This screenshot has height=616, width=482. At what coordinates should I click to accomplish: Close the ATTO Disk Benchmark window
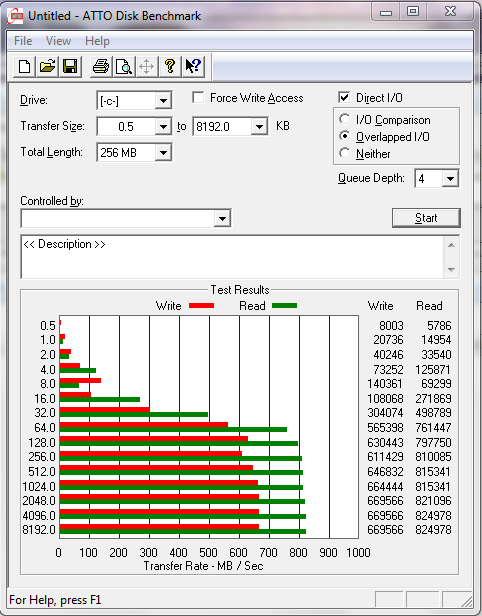tap(450, 12)
